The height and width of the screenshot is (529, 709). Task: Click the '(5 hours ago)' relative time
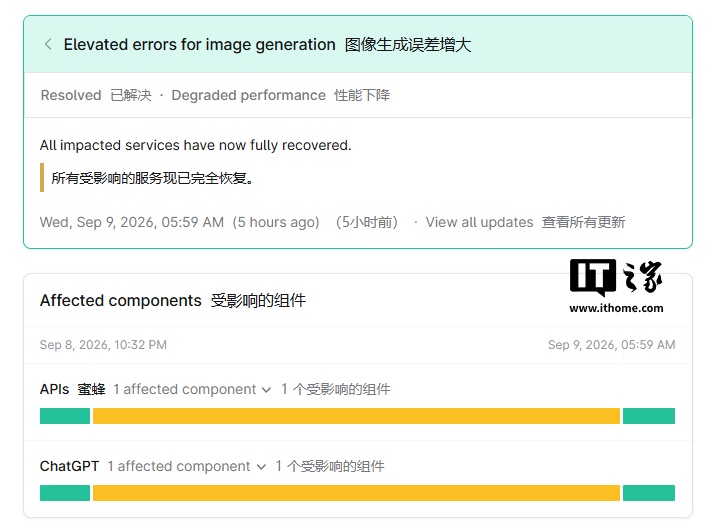click(276, 222)
